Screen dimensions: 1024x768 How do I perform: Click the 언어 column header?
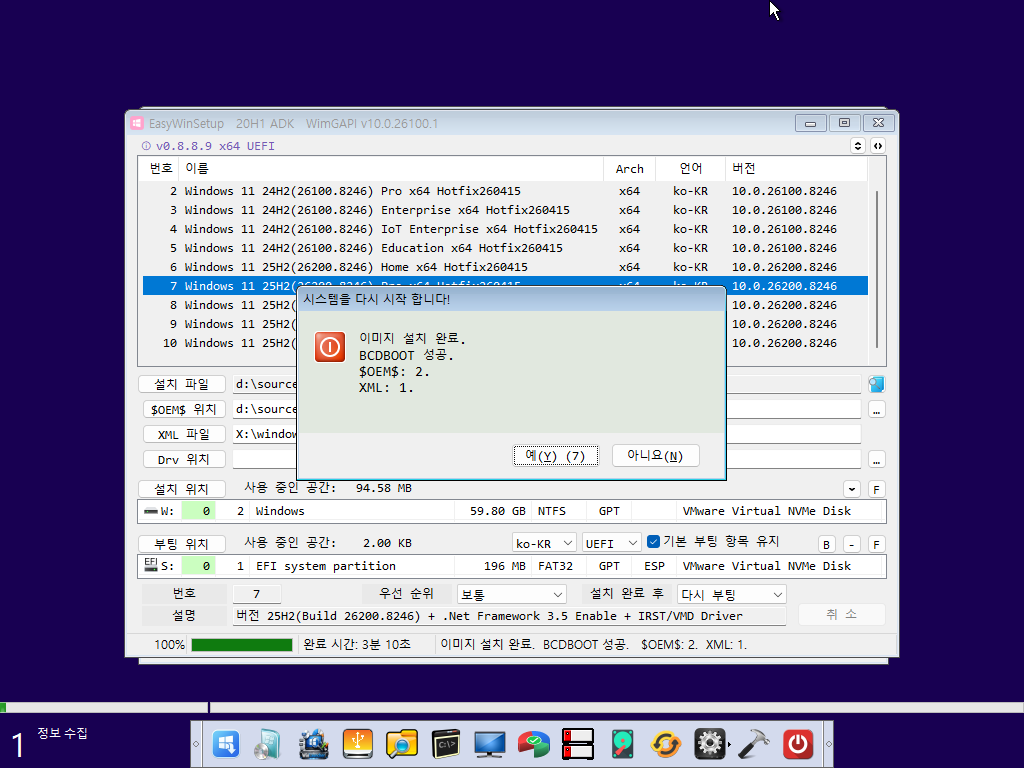tap(690, 168)
